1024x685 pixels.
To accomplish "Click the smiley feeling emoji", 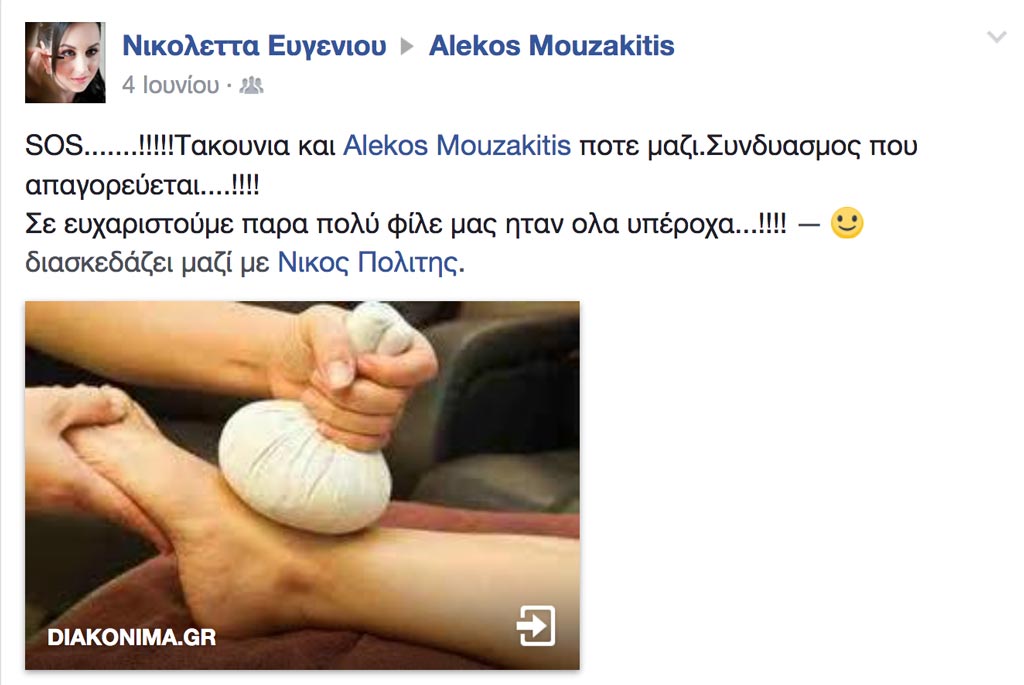I will click(847, 223).
